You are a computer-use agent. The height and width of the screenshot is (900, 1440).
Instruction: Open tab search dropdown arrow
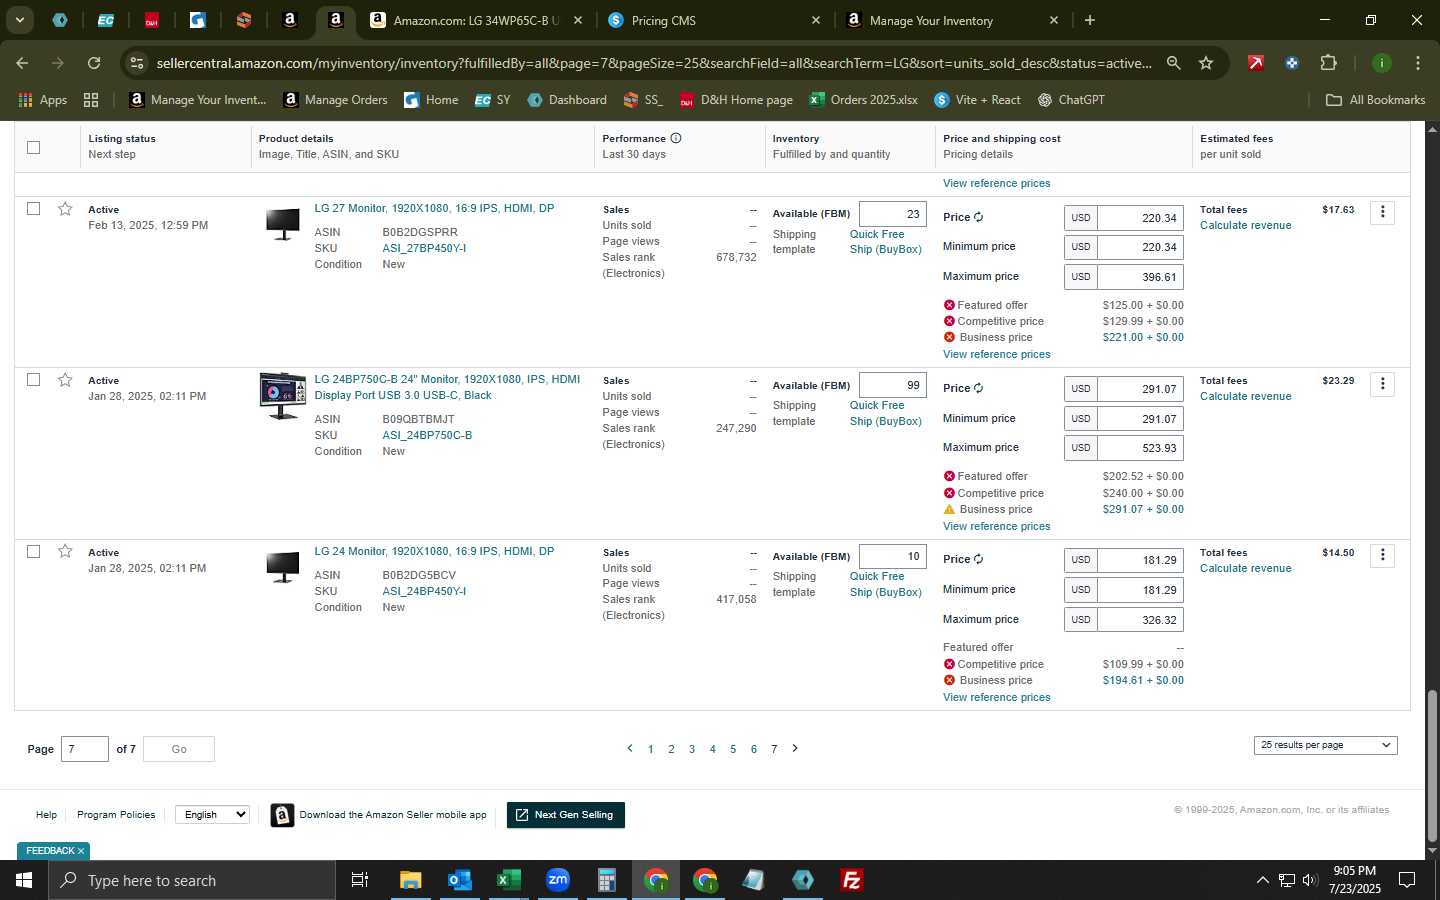[x=19, y=20]
